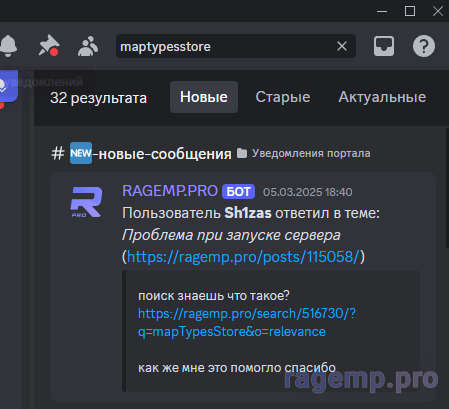Click the text как же мне это помогло спасибо
The height and width of the screenshot is (409, 449).
tap(237, 368)
